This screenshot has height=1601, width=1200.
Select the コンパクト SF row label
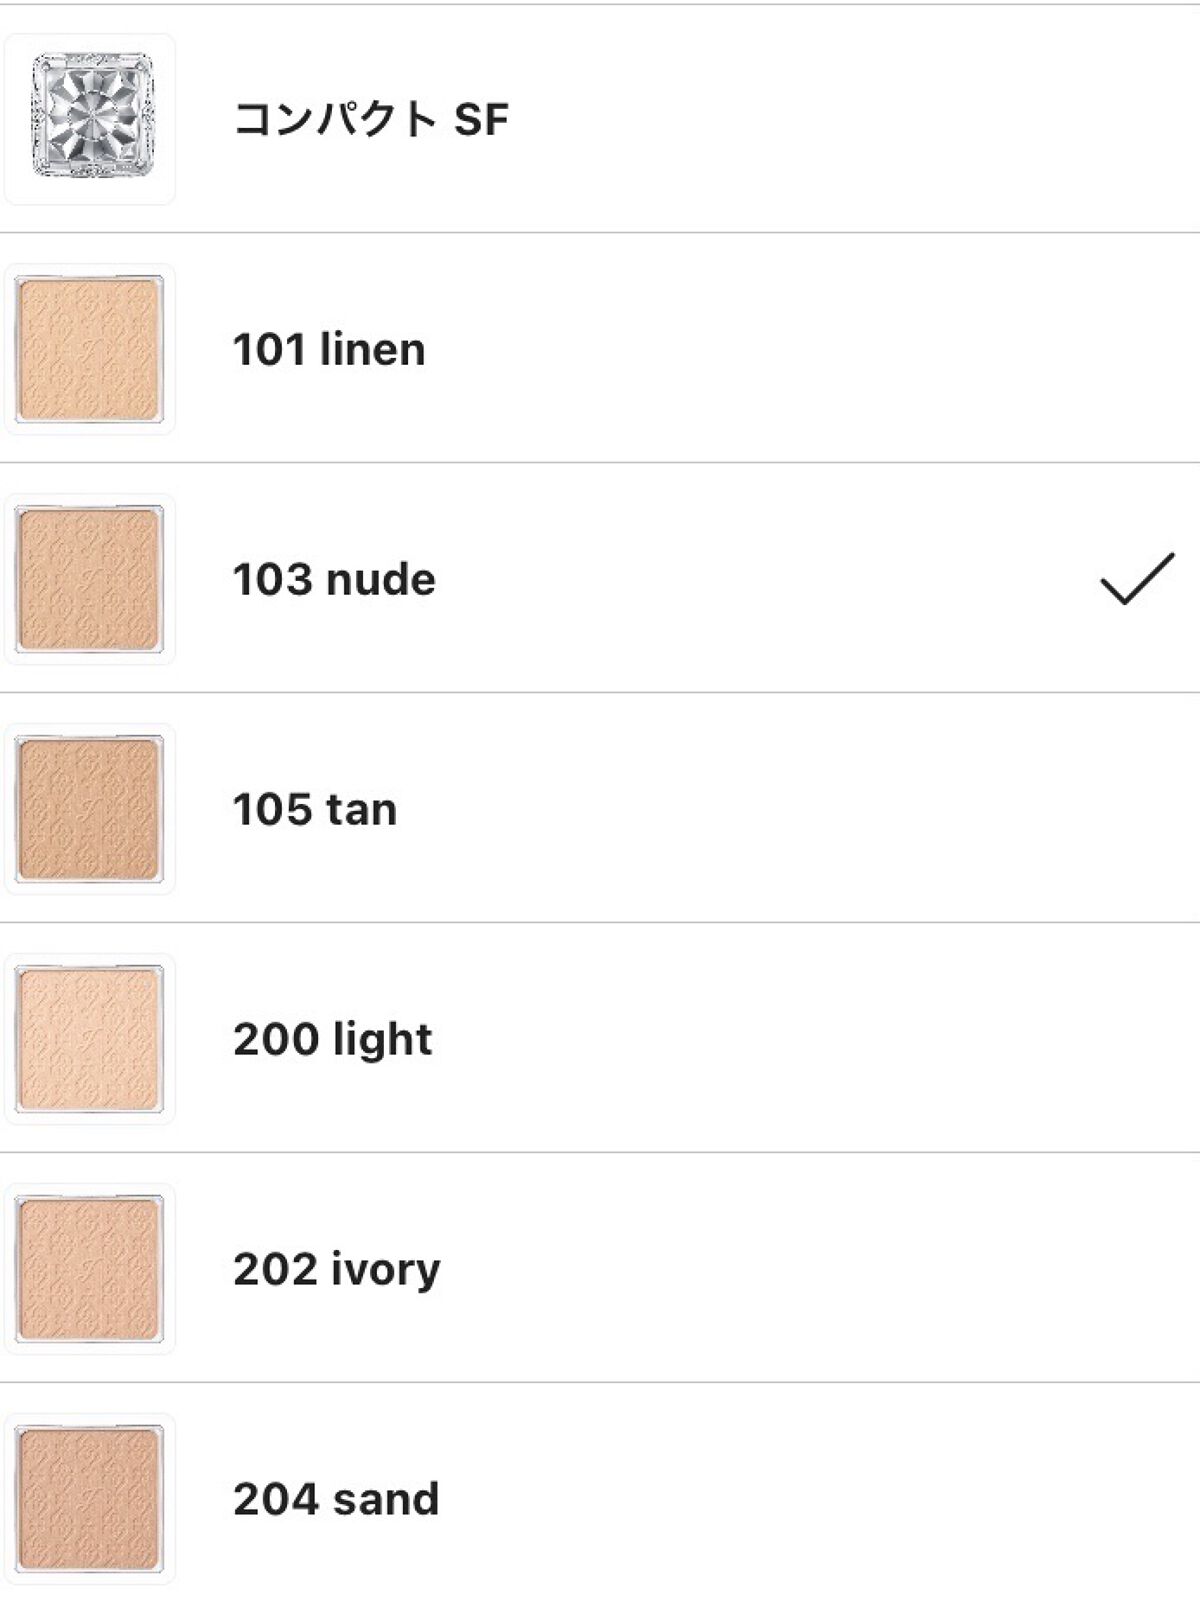coord(371,120)
